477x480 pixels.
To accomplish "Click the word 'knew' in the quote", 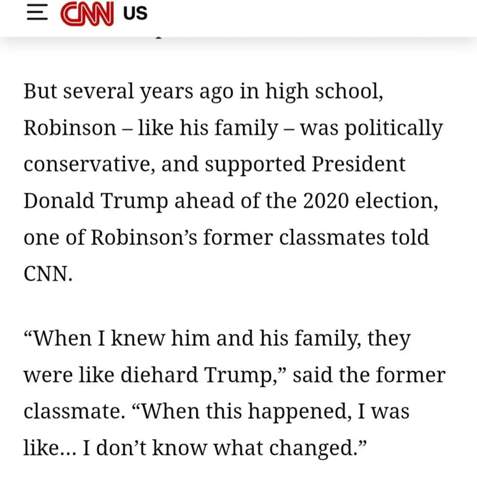I will pos(138,338).
